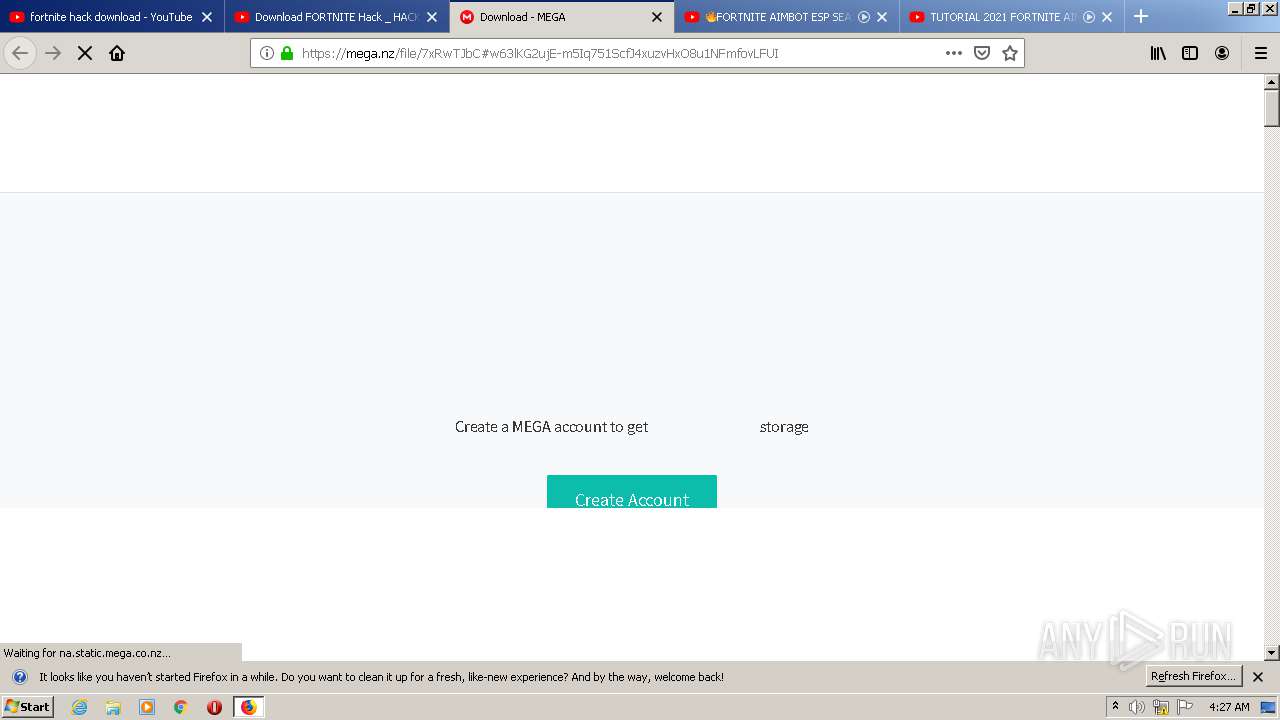Viewport: 1280px width, 720px height.
Task: Close the 'Download FORTNITE Hack' tab
Action: pyautogui.click(x=432, y=17)
